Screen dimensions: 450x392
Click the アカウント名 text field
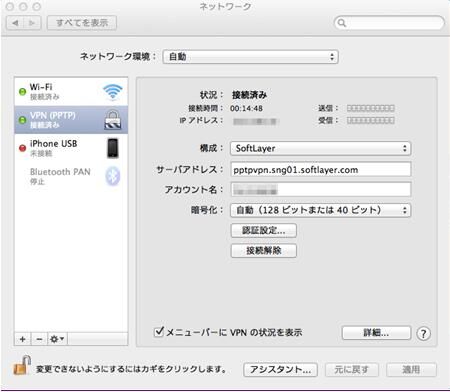coord(320,190)
